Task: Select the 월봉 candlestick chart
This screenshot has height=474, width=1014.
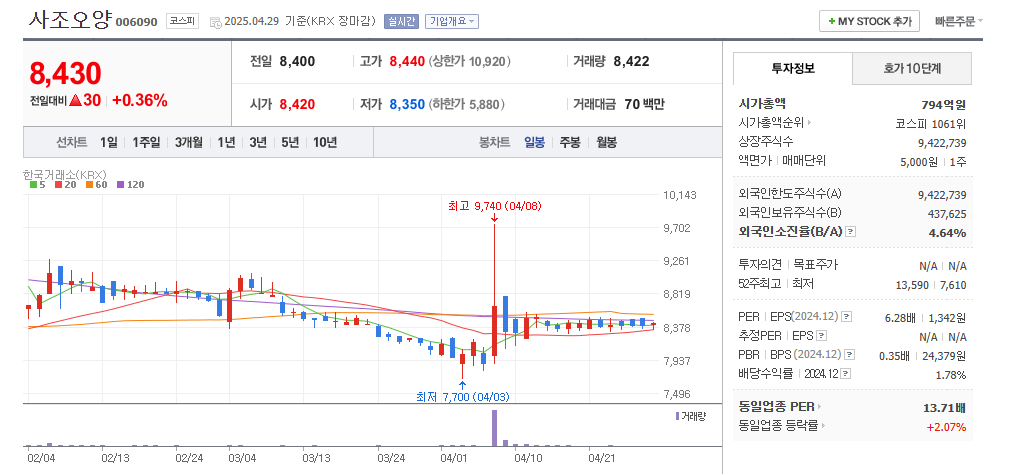Action: (606, 142)
